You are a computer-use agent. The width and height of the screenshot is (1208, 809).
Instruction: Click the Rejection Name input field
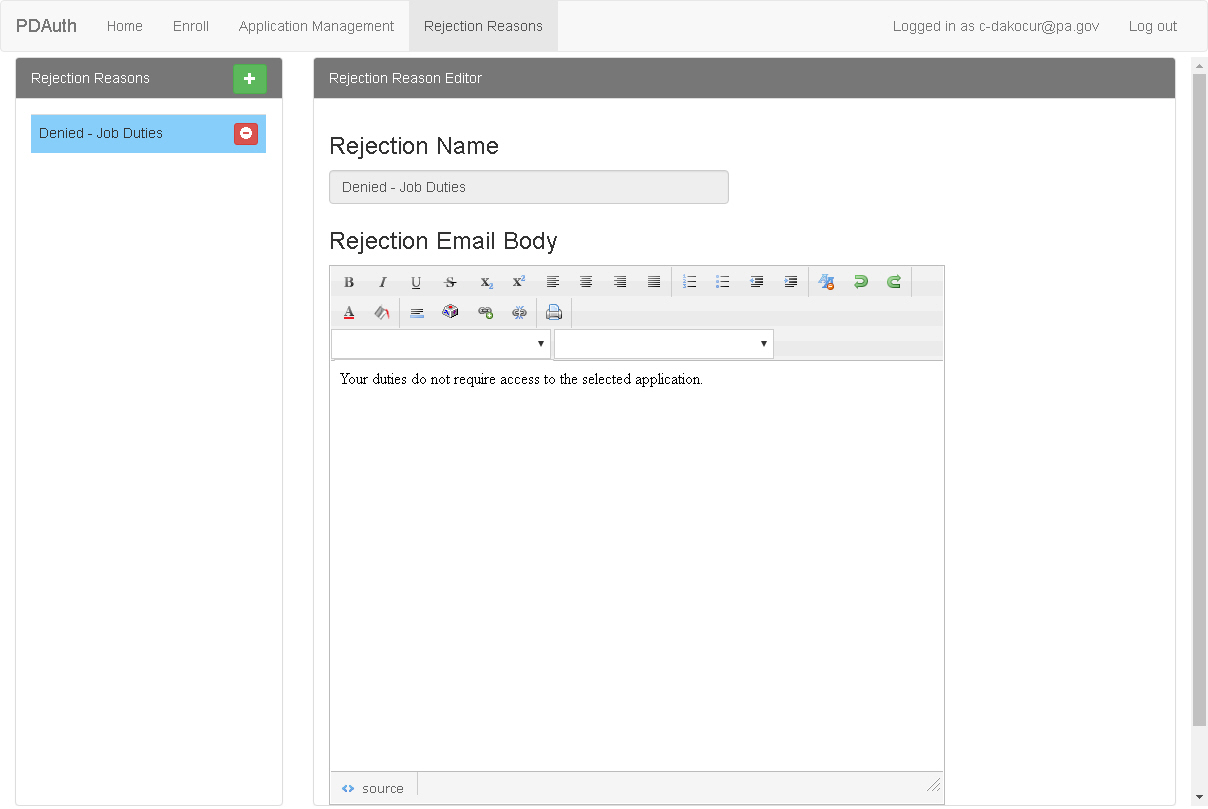coord(528,187)
